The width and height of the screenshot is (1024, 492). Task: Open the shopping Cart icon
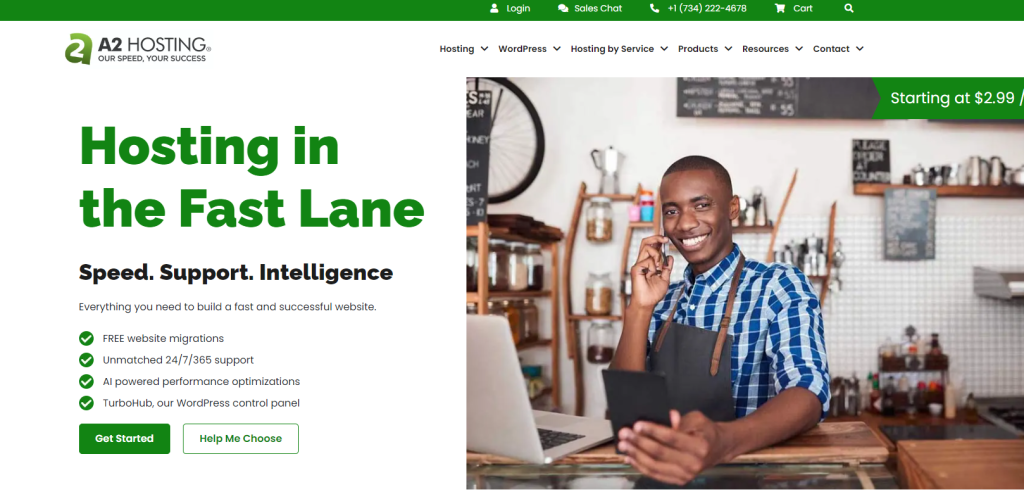pyautogui.click(x=780, y=8)
